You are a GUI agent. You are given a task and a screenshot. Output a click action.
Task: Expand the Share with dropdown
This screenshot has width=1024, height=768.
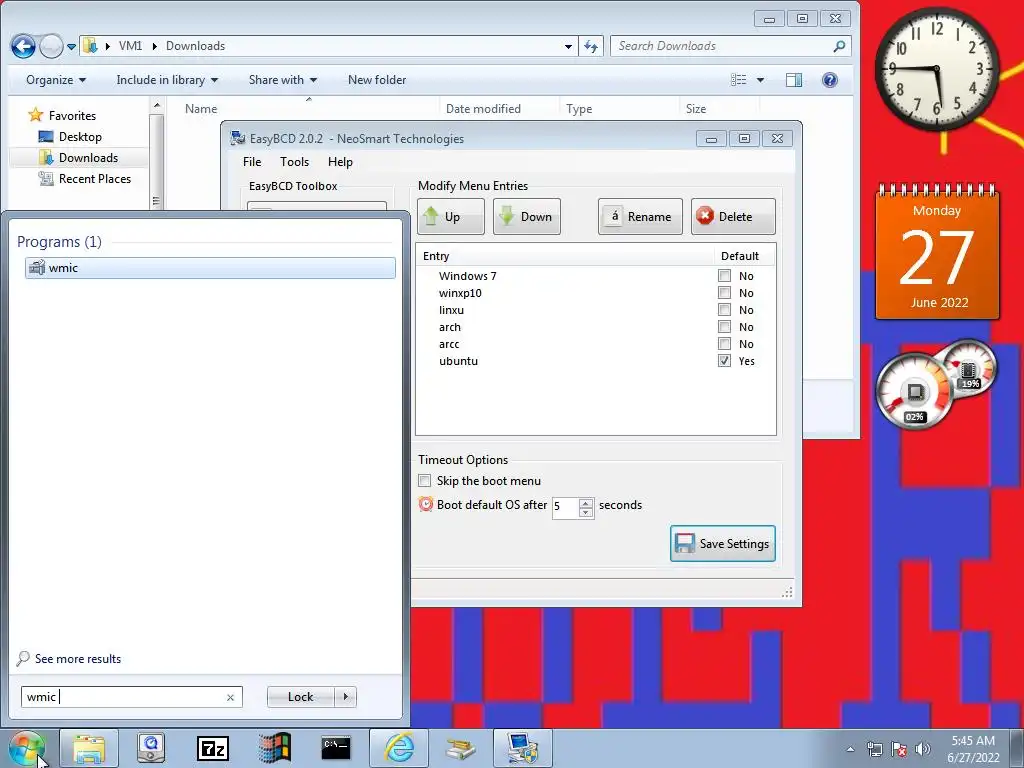pos(283,80)
